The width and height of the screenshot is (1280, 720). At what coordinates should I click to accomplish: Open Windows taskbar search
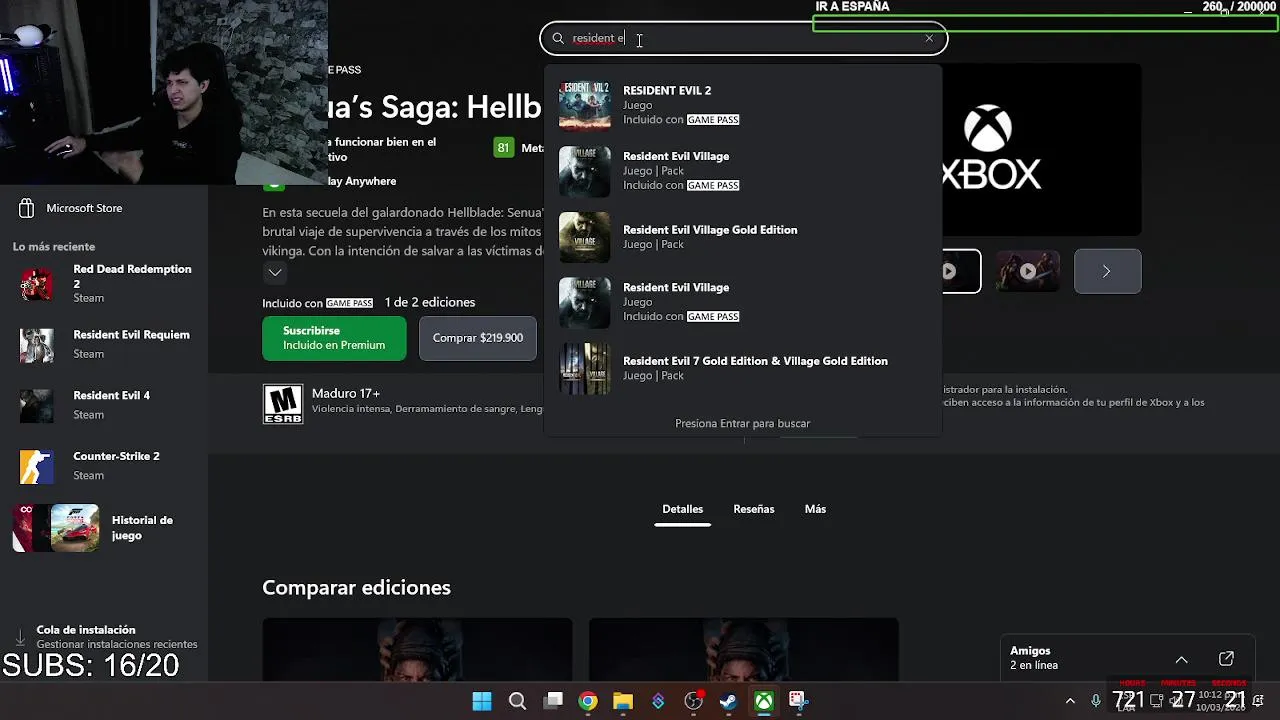coord(517,701)
